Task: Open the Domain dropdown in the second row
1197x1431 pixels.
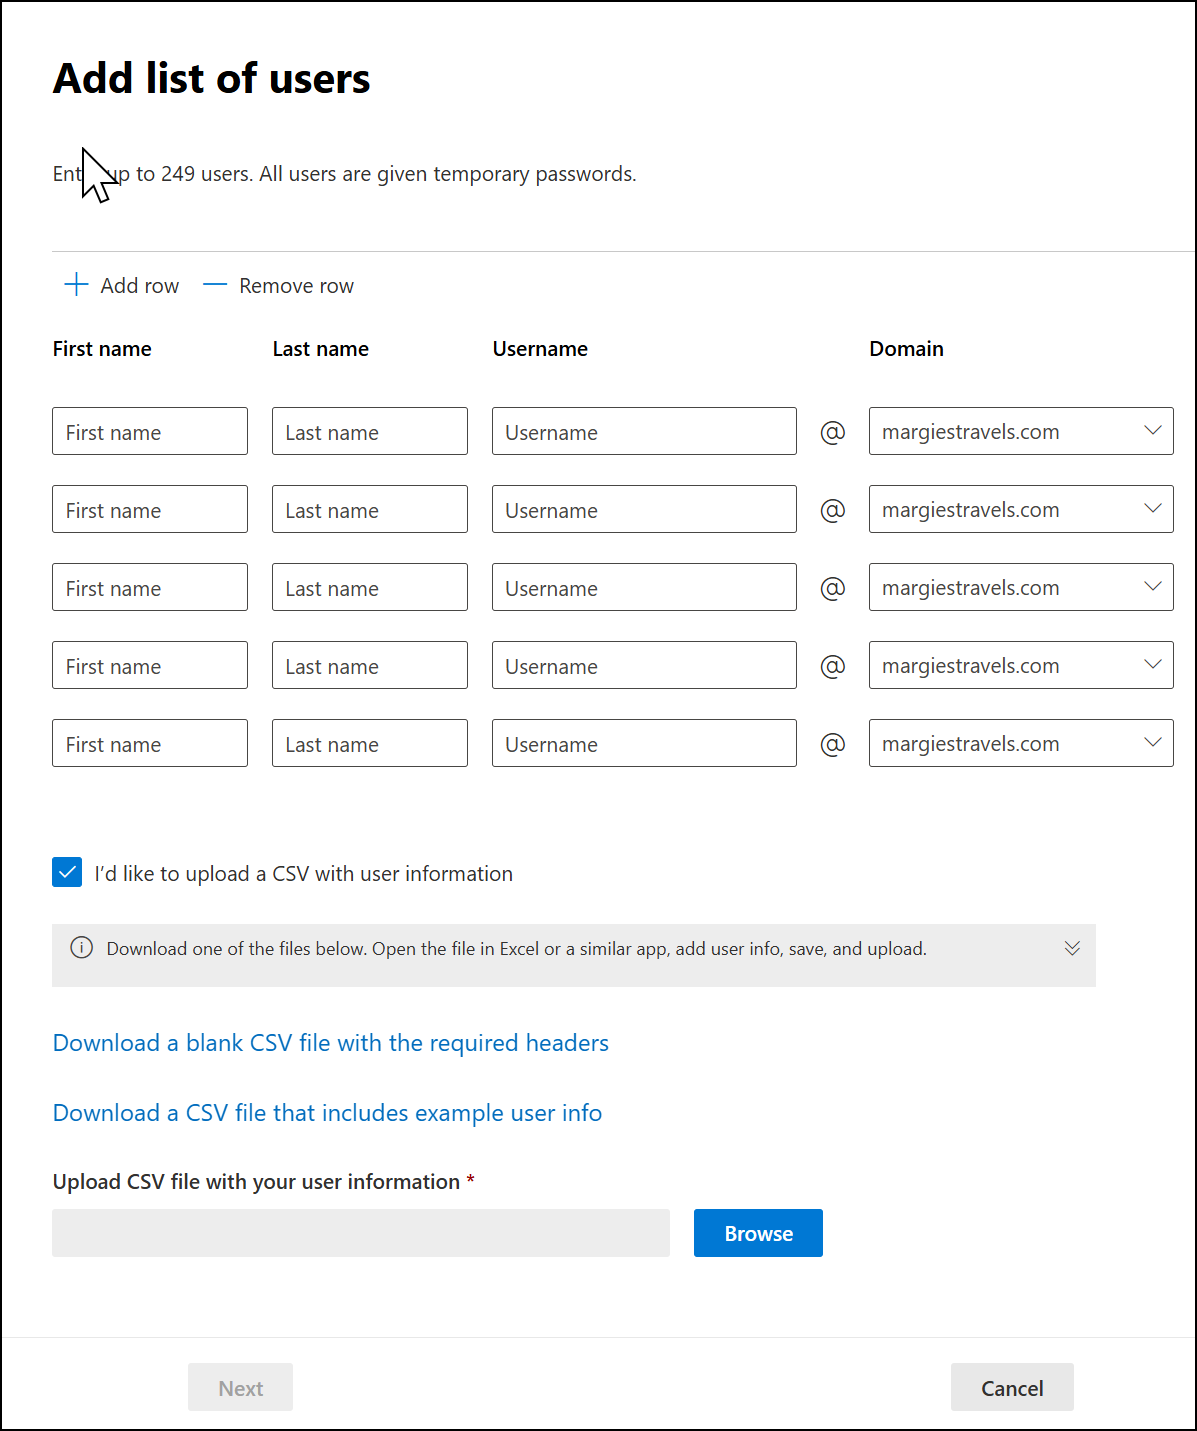Action: point(1020,509)
